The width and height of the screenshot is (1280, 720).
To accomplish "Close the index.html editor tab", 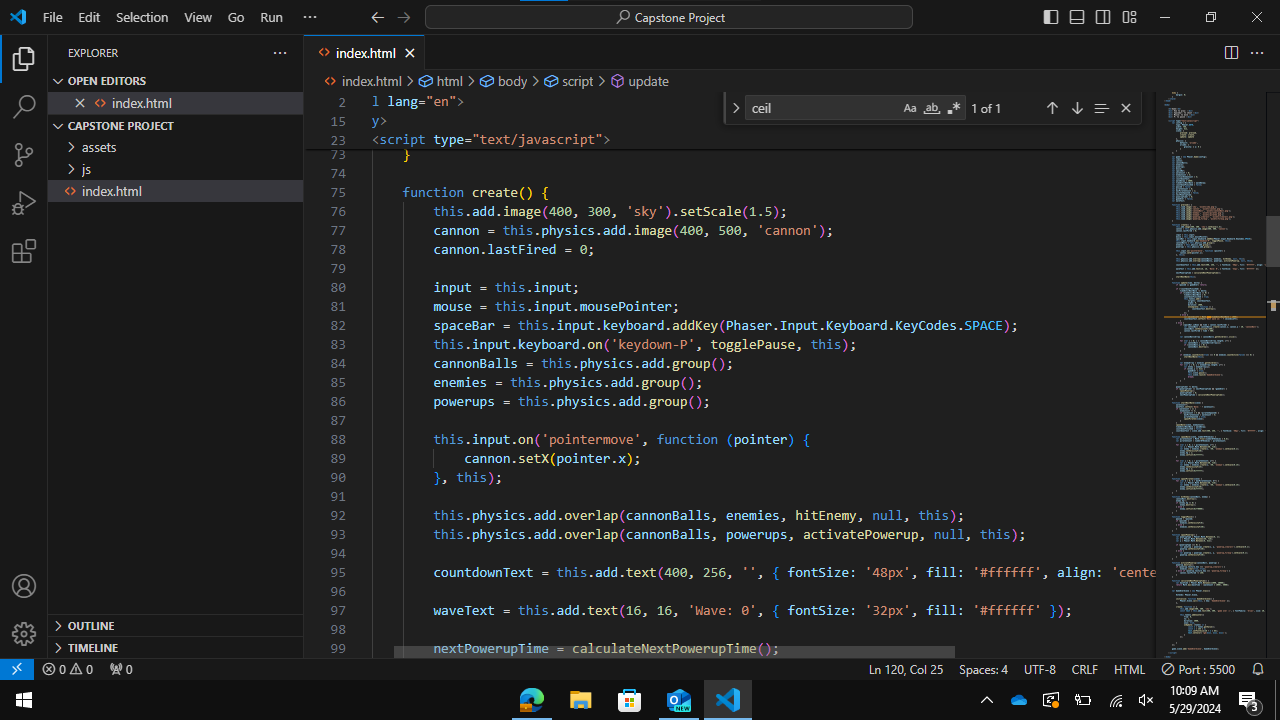I will click(x=410, y=53).
